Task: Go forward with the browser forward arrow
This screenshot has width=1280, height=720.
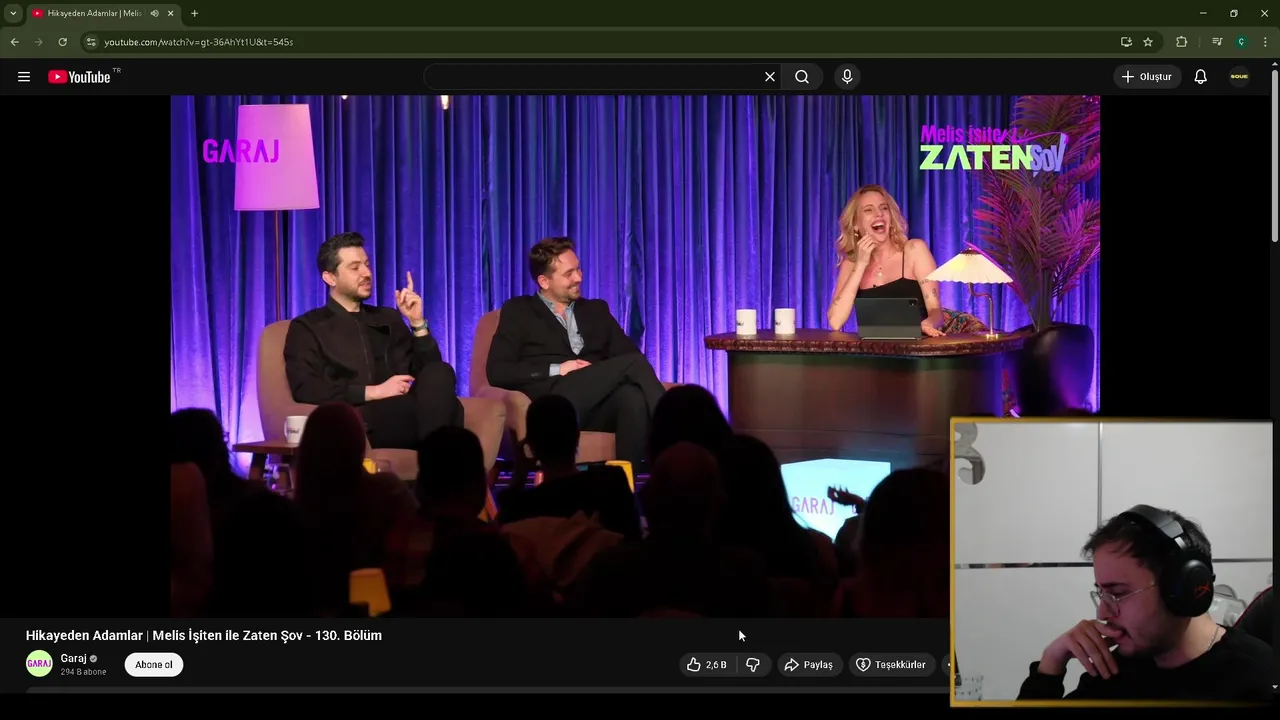Action: point(39,42)
